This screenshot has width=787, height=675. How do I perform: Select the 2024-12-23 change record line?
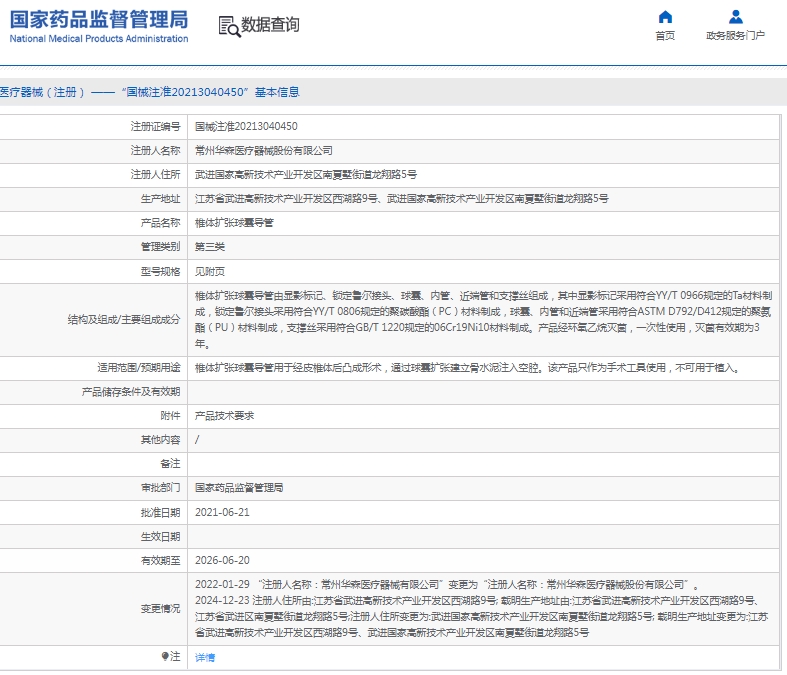click(x=481, y=617)
